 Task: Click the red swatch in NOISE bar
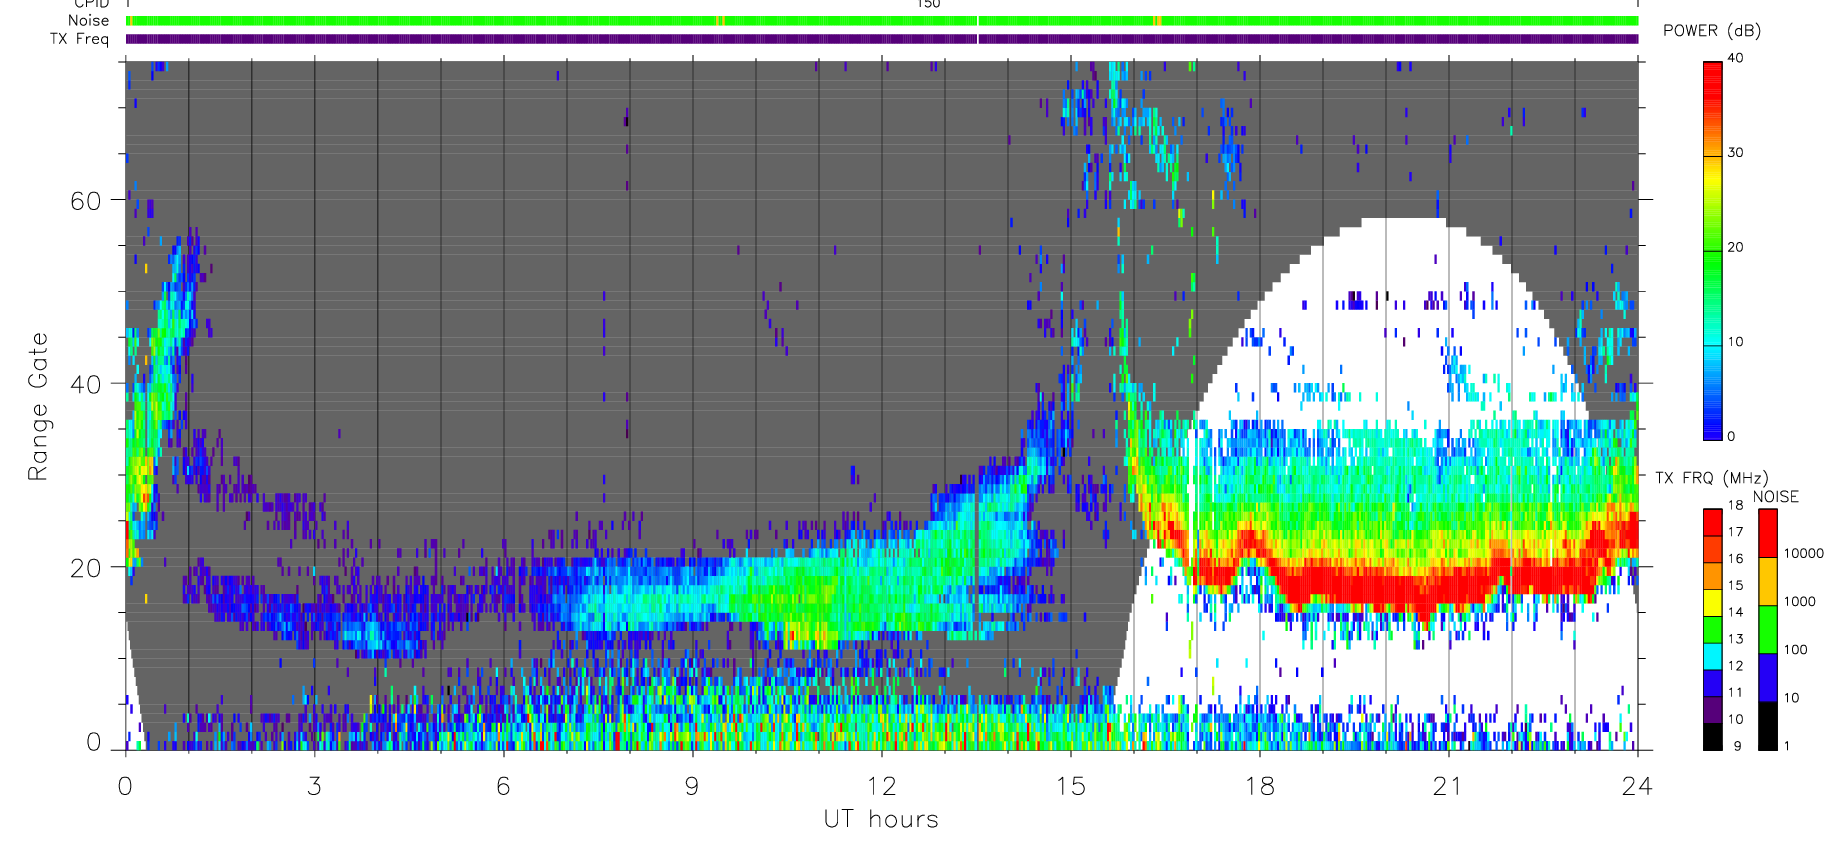click(1767, 534)
